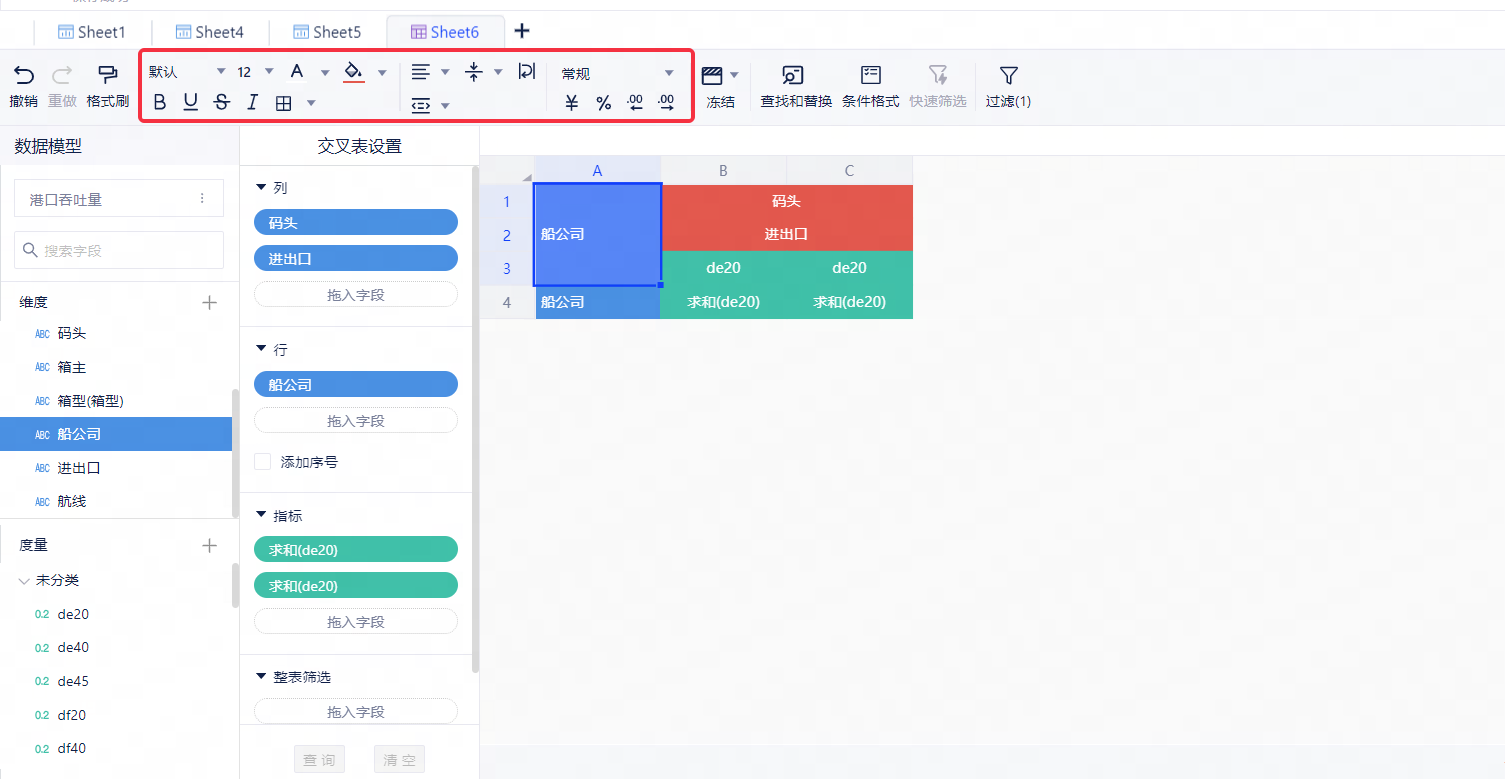
Task: Click the fill color bucket swatch
Action: pos(353,72)
